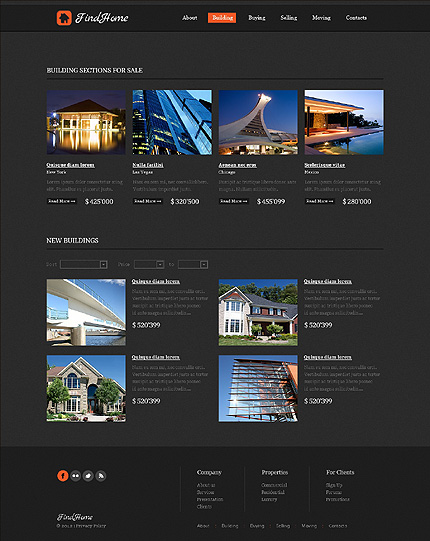Open the Twitter bird icon in footer
This screenshot has height=541, width=430.
coord(88,476)
